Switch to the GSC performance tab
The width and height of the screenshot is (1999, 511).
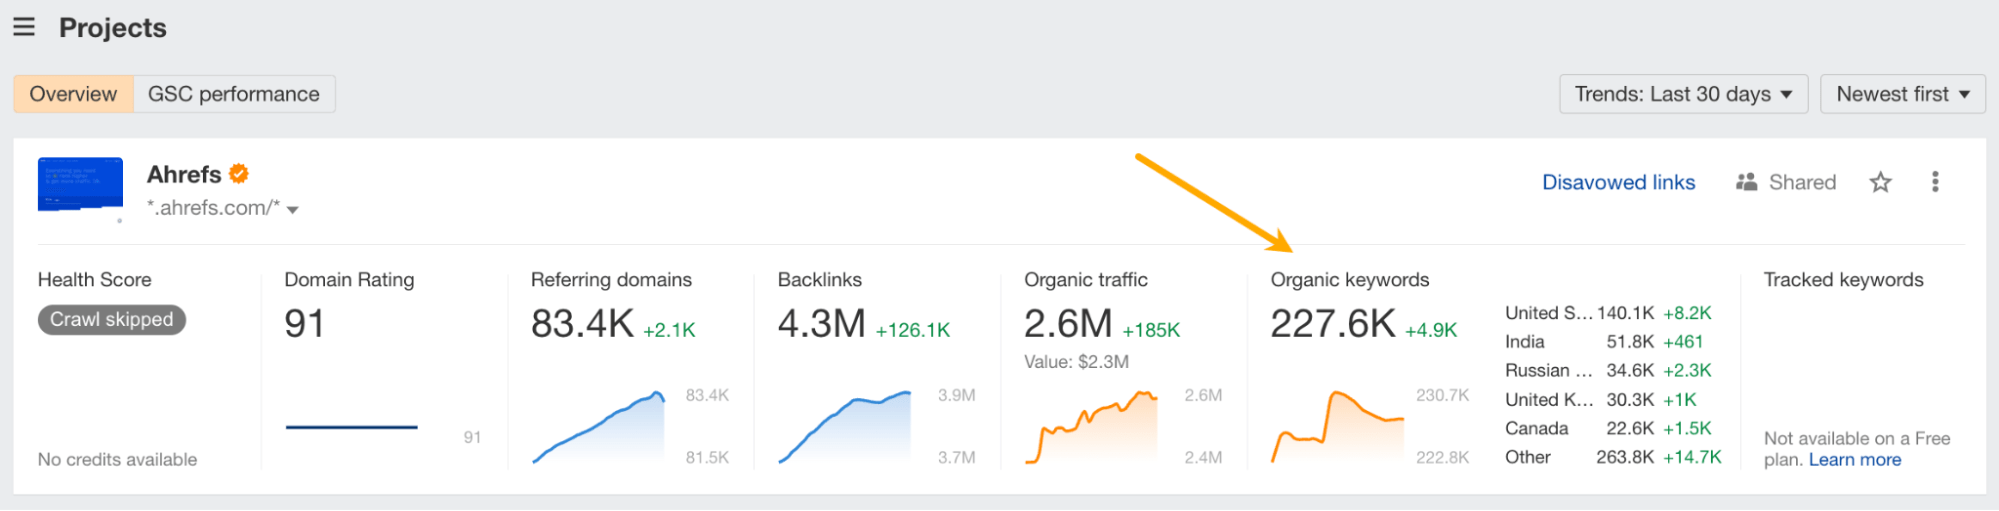[234, 94]
